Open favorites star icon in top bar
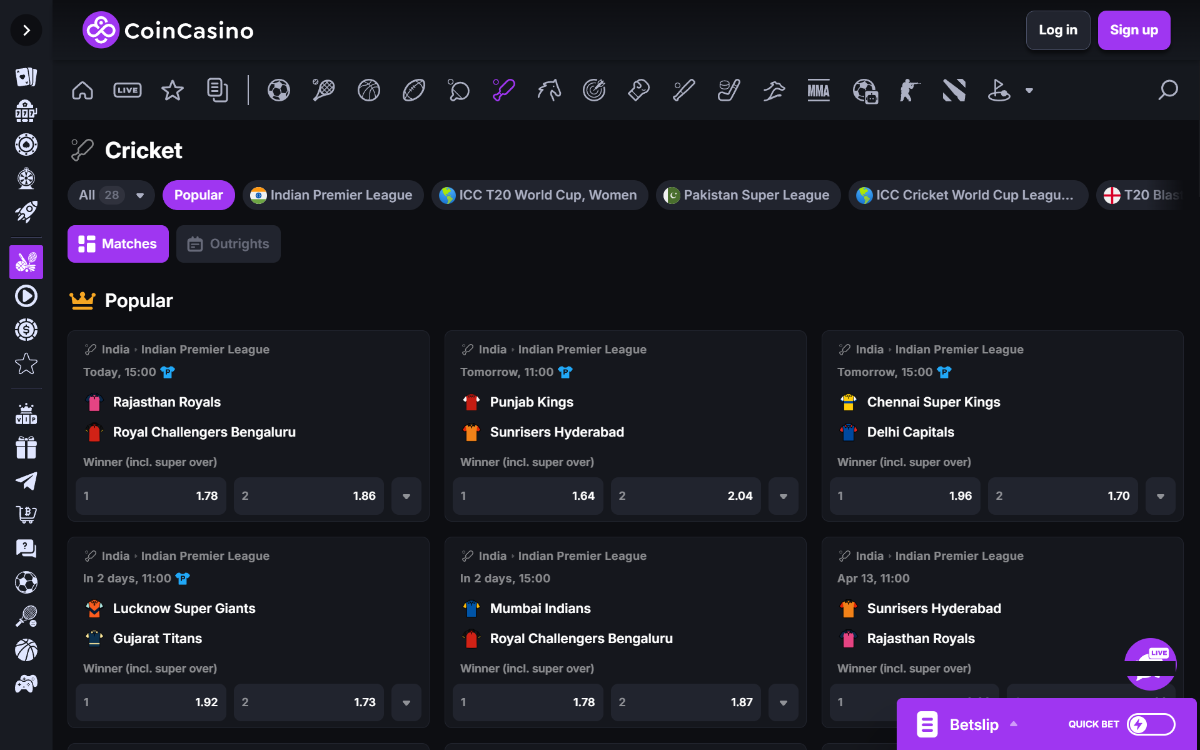1200x750 pixels. [x=172, y=91]
